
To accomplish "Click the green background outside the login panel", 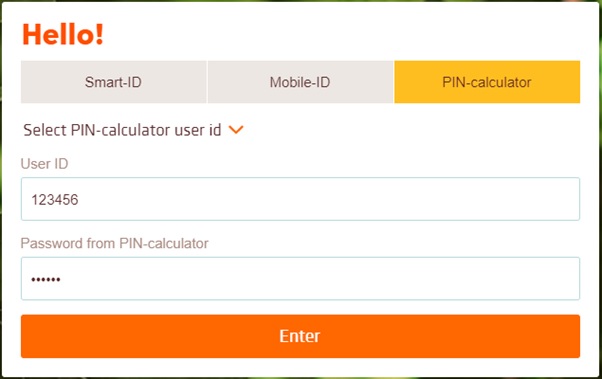I will tap(600, 192).
